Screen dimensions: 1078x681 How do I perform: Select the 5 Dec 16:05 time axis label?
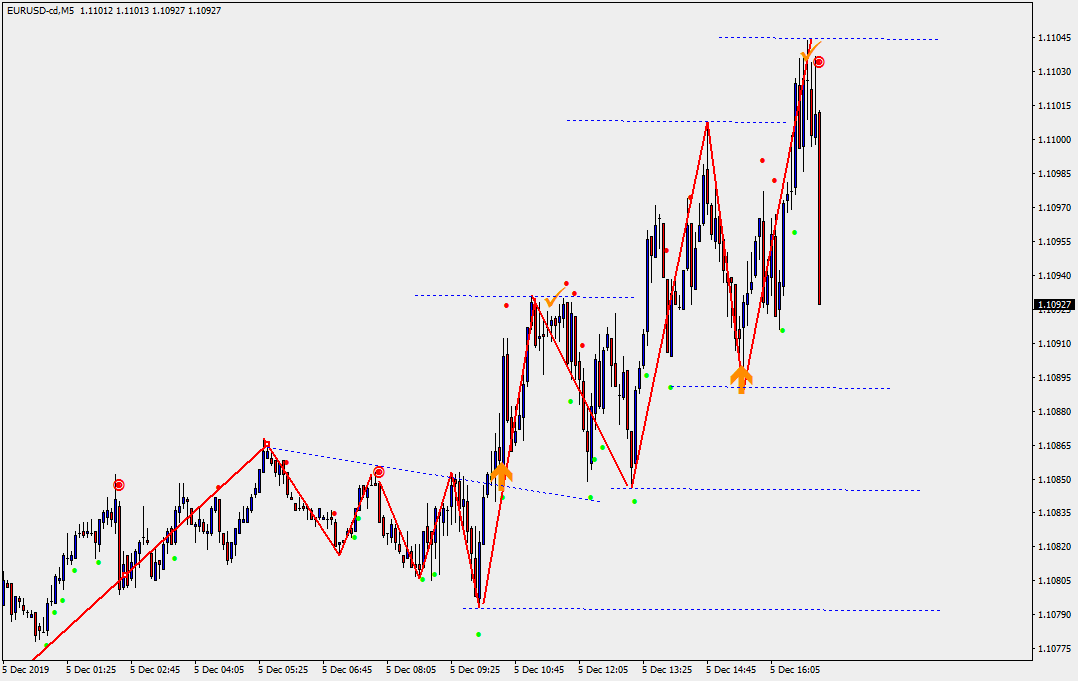click(x=796, y=669)
